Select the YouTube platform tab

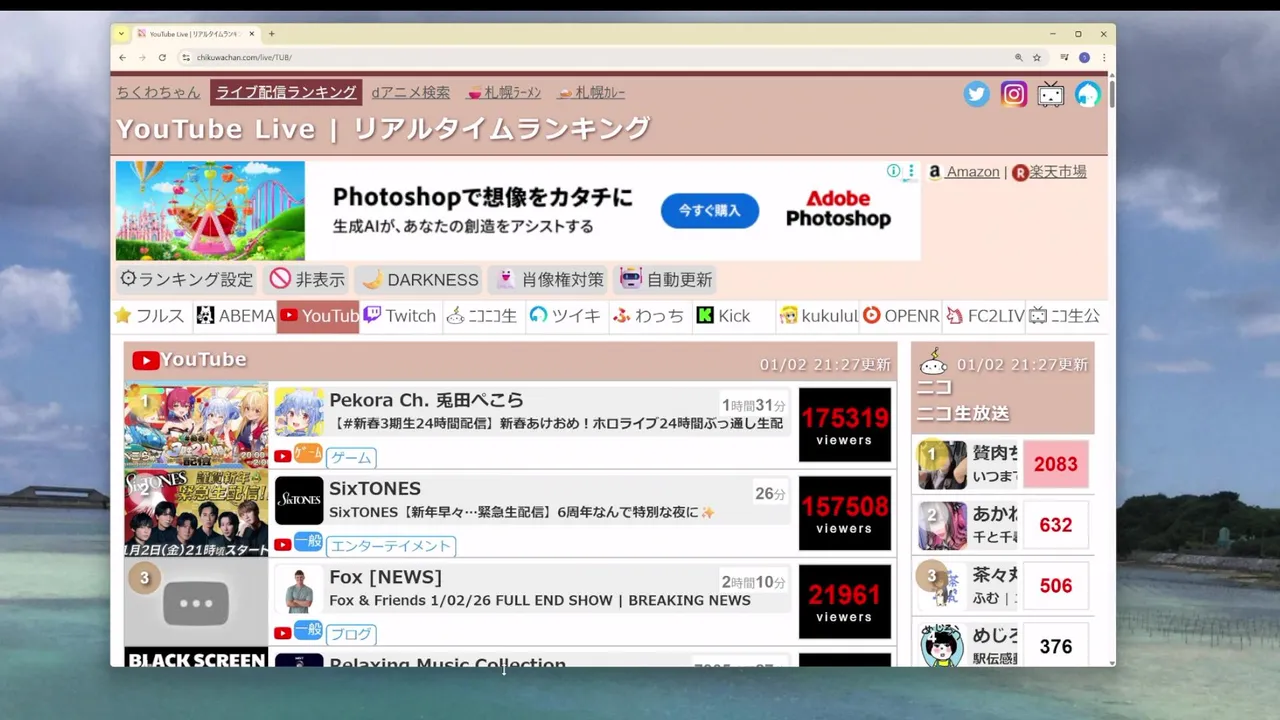point(318,316)
